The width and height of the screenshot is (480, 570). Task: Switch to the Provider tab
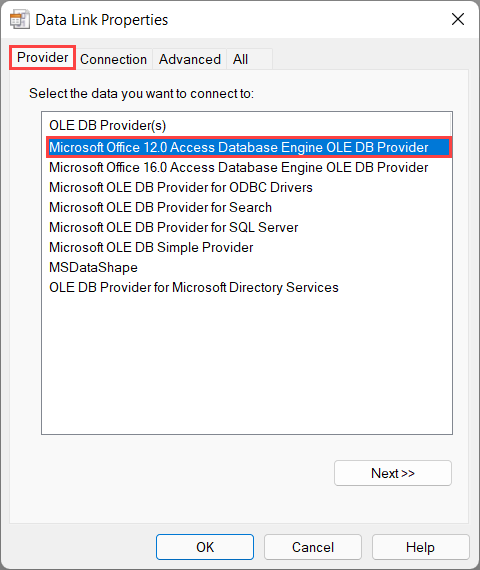(43, 57)
